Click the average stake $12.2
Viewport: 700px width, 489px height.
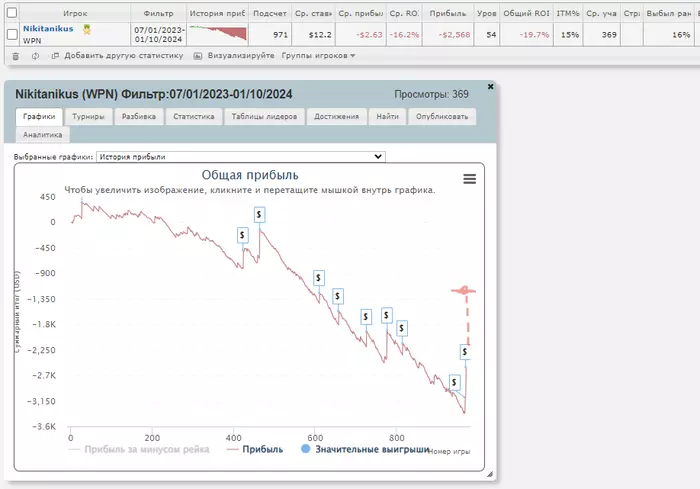point(320,35)
